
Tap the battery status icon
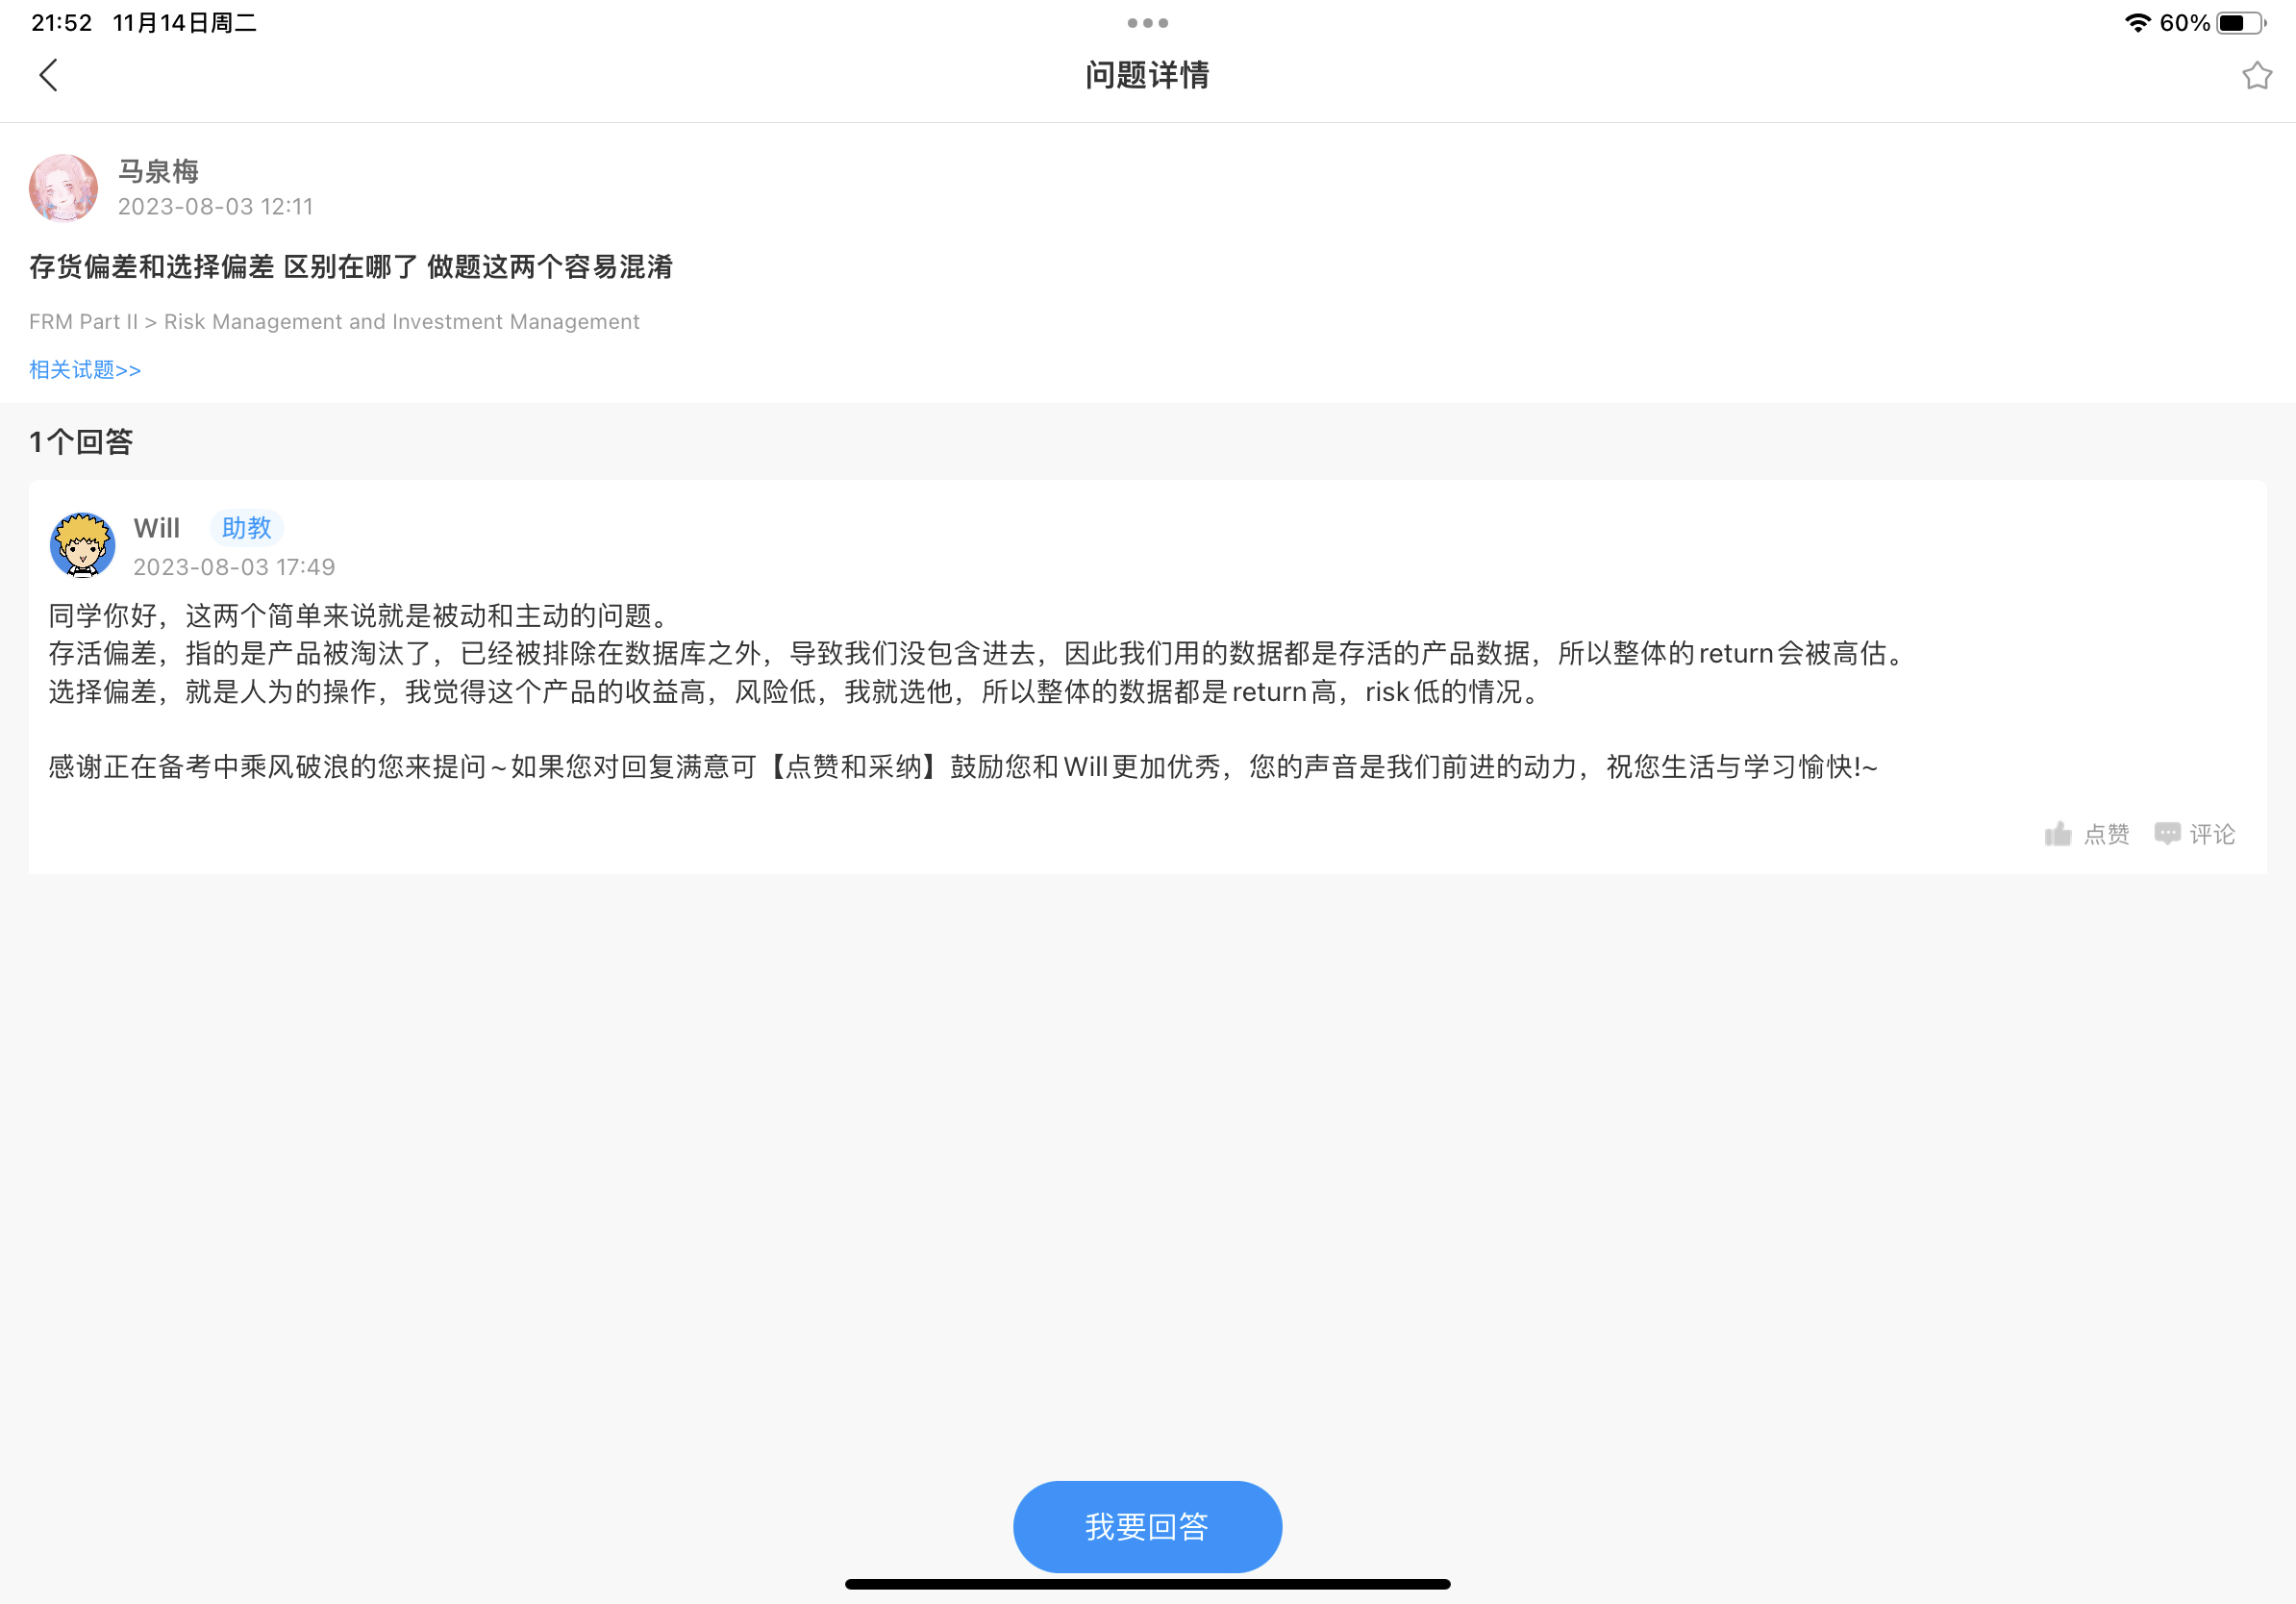coord(2241,23)
